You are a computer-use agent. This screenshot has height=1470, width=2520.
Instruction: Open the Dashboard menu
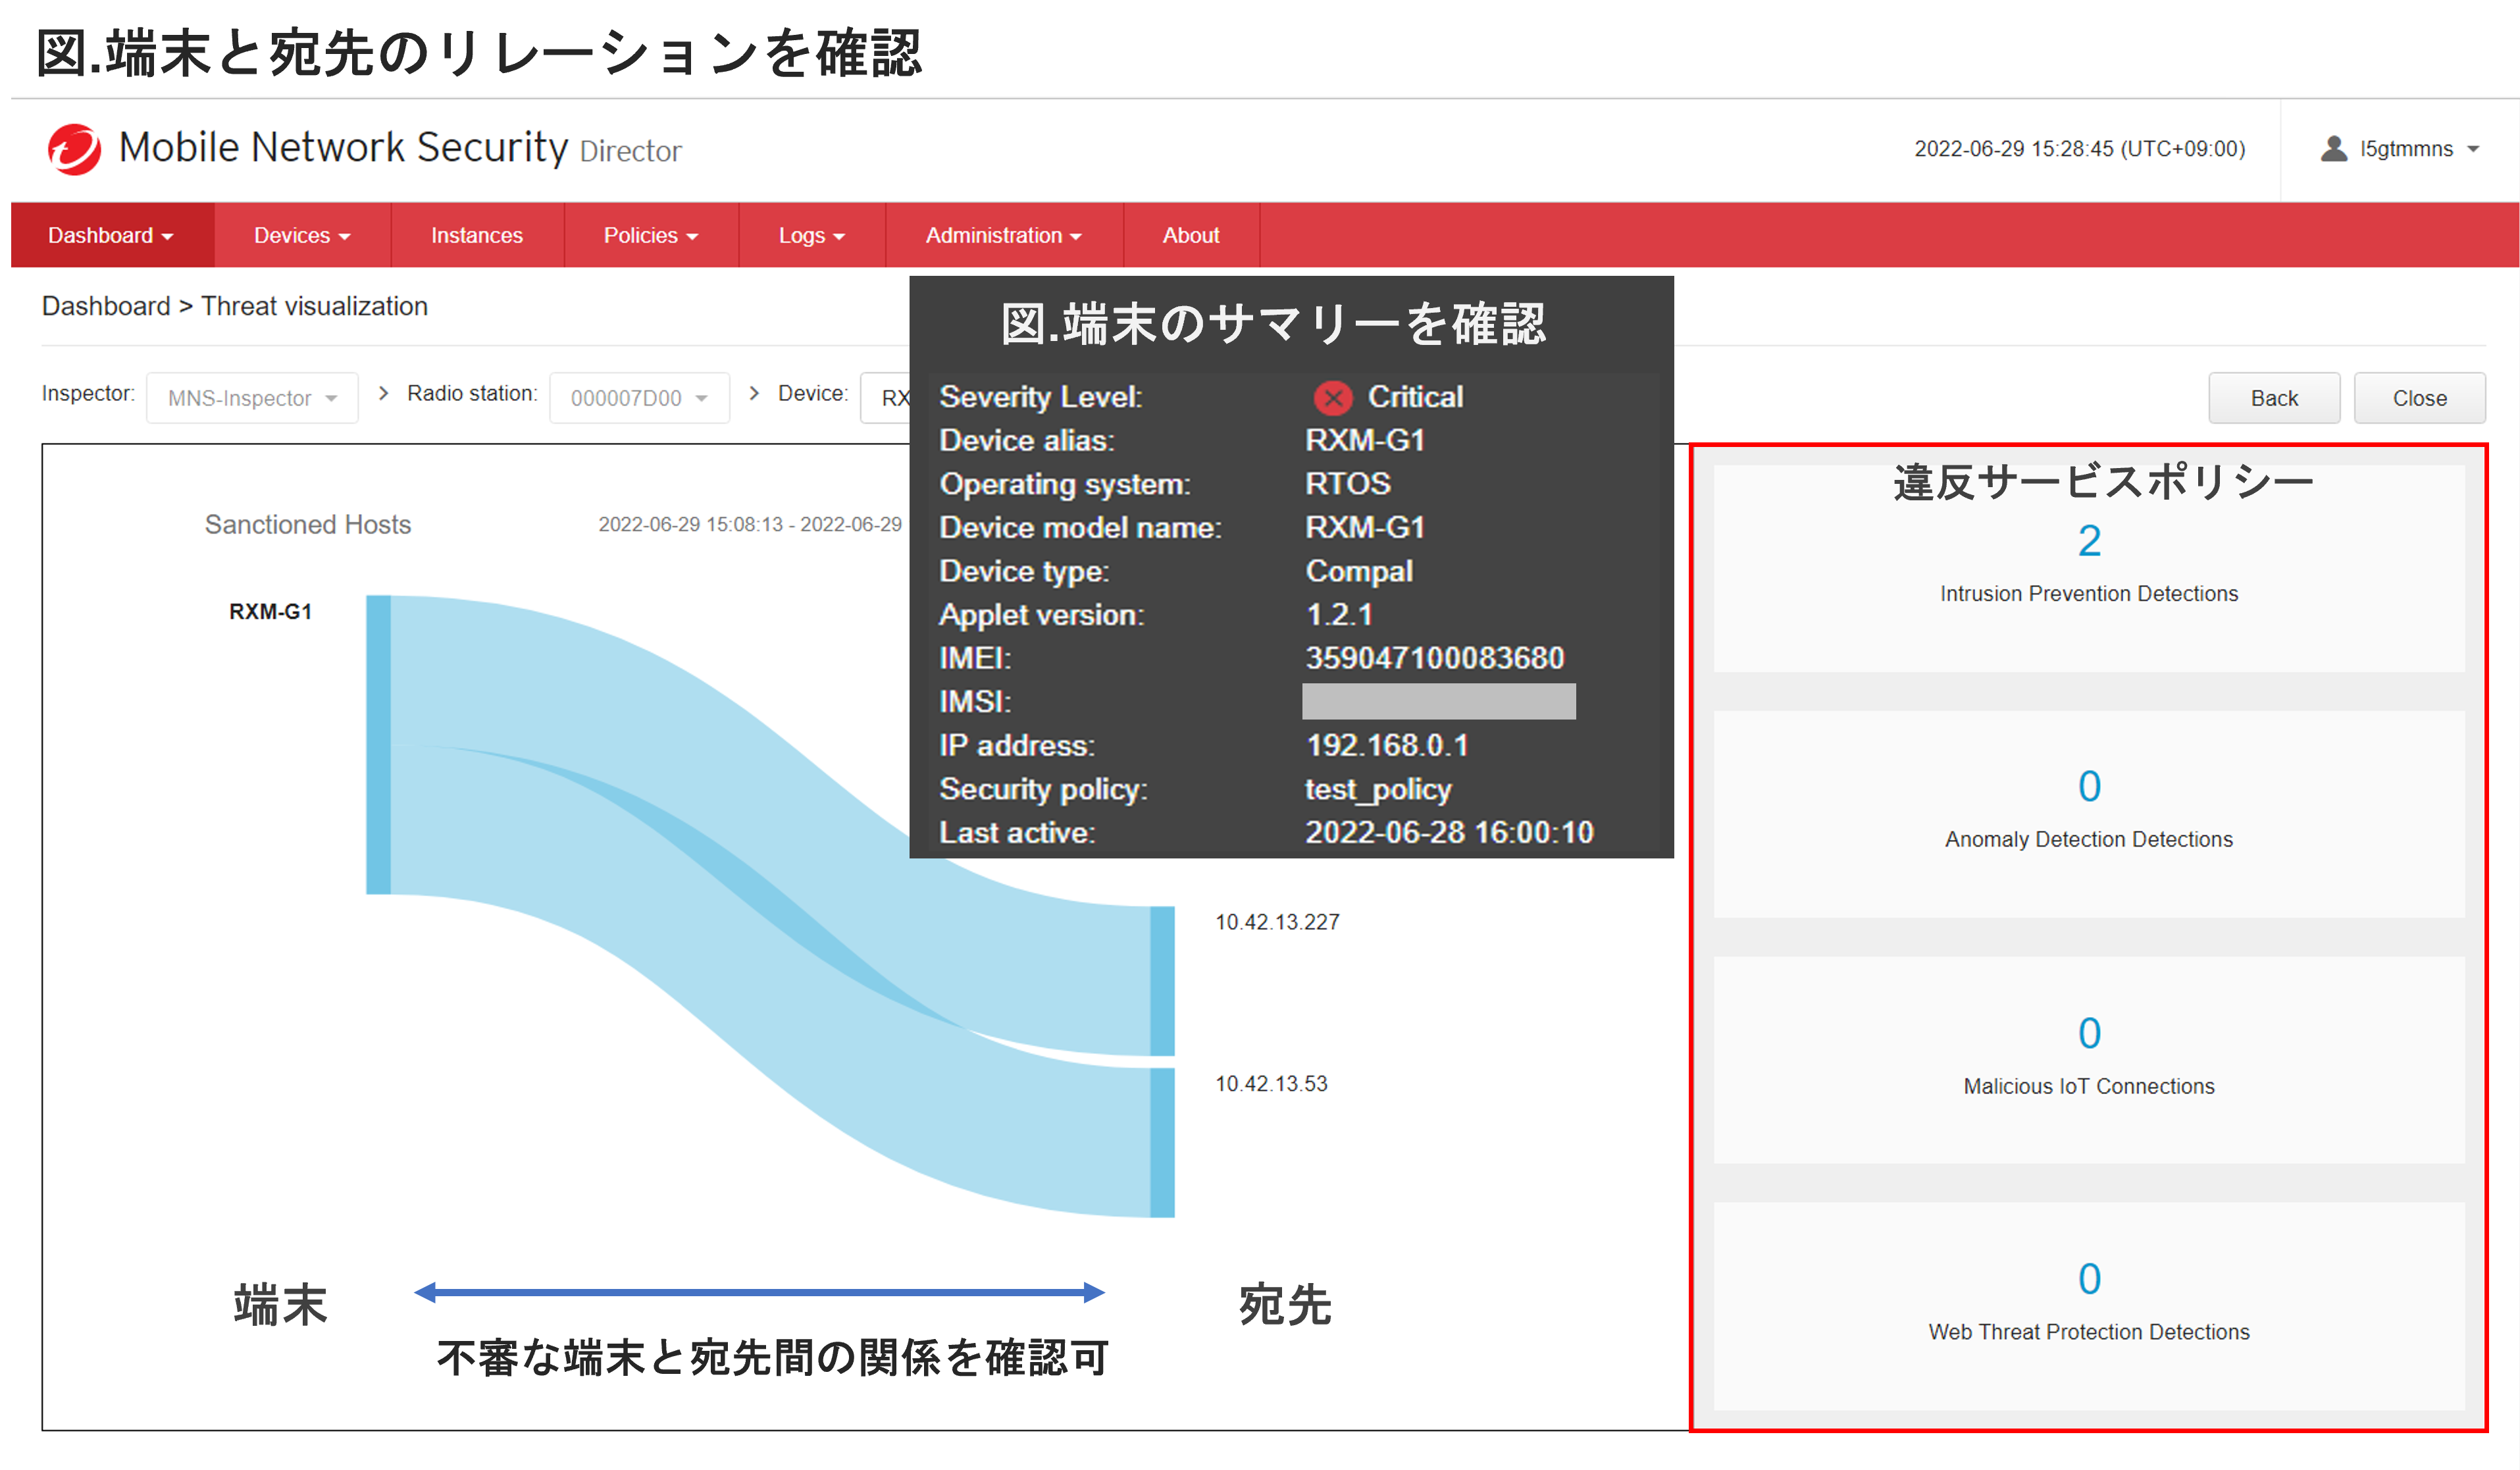pyautogui.click(x=111, y=235)
